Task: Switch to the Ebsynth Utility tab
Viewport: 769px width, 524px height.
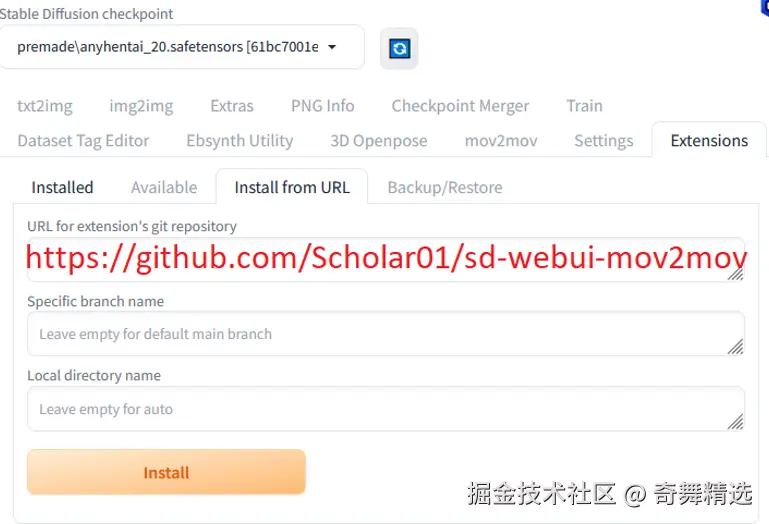Action: coord(240,141)
